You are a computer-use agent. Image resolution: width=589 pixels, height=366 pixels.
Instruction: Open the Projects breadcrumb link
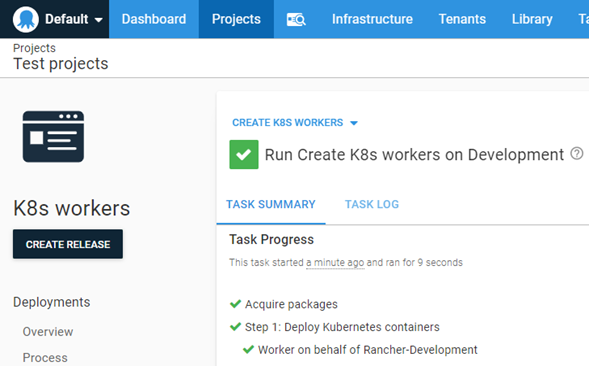[x=34, y=48]
